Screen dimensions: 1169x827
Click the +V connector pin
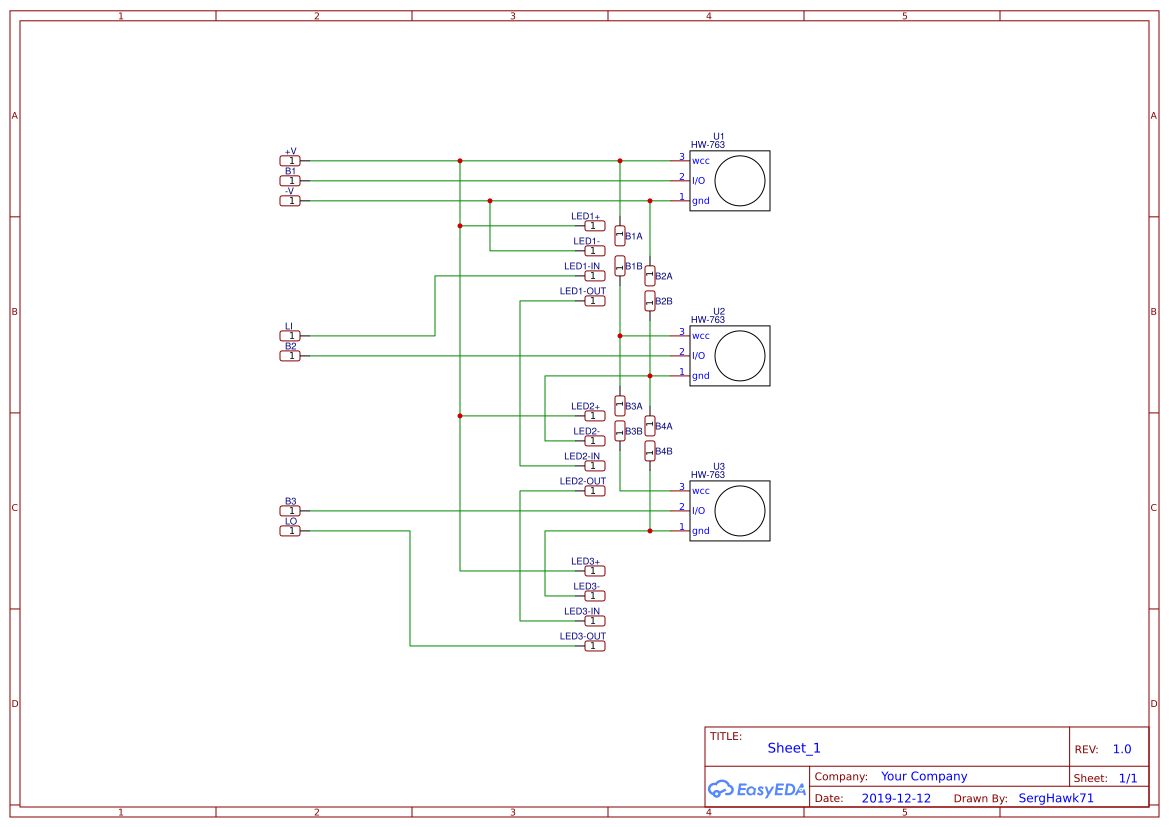(290, 161)
